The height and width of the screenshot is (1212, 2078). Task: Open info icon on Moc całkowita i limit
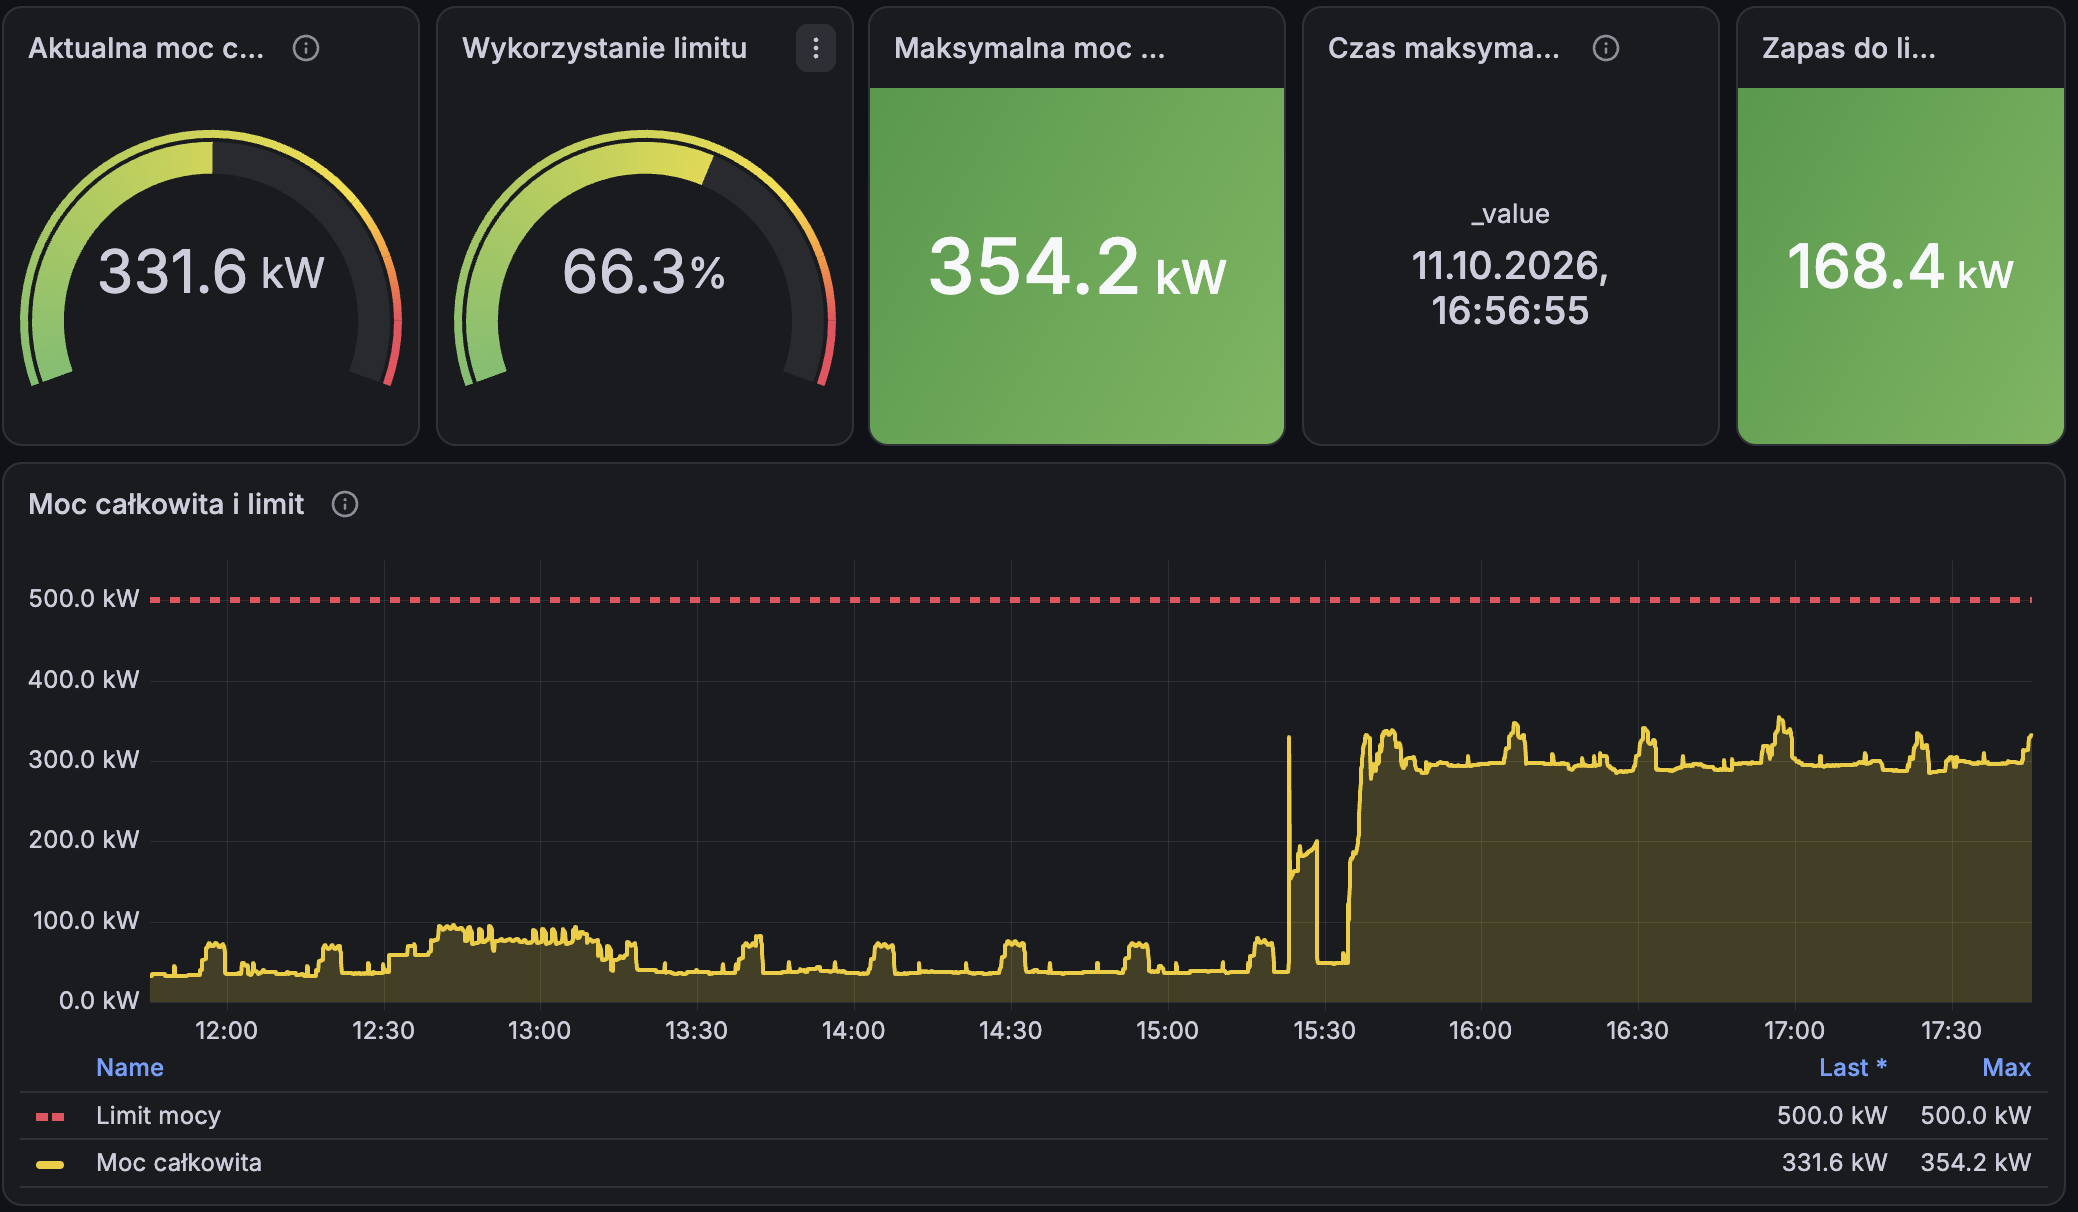point(345,504)
